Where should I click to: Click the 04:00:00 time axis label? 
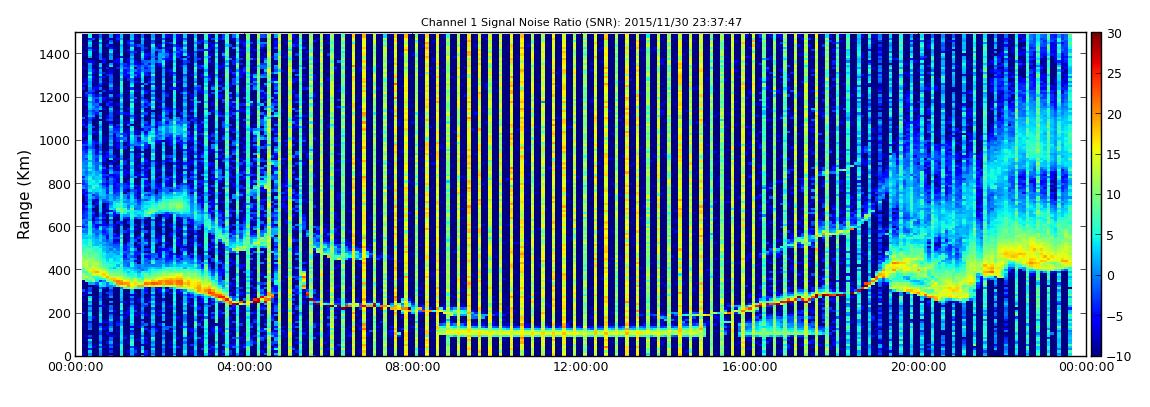click(244, 367)
